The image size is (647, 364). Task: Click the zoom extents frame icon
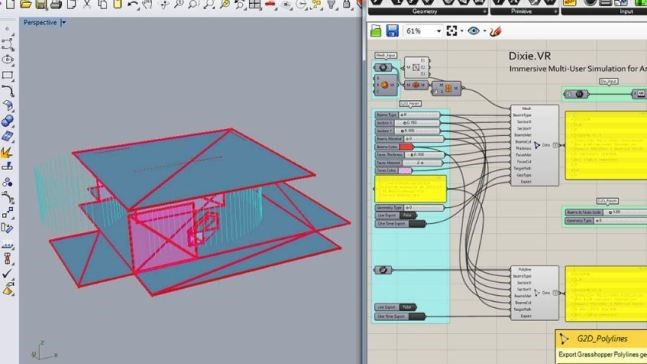452,31
